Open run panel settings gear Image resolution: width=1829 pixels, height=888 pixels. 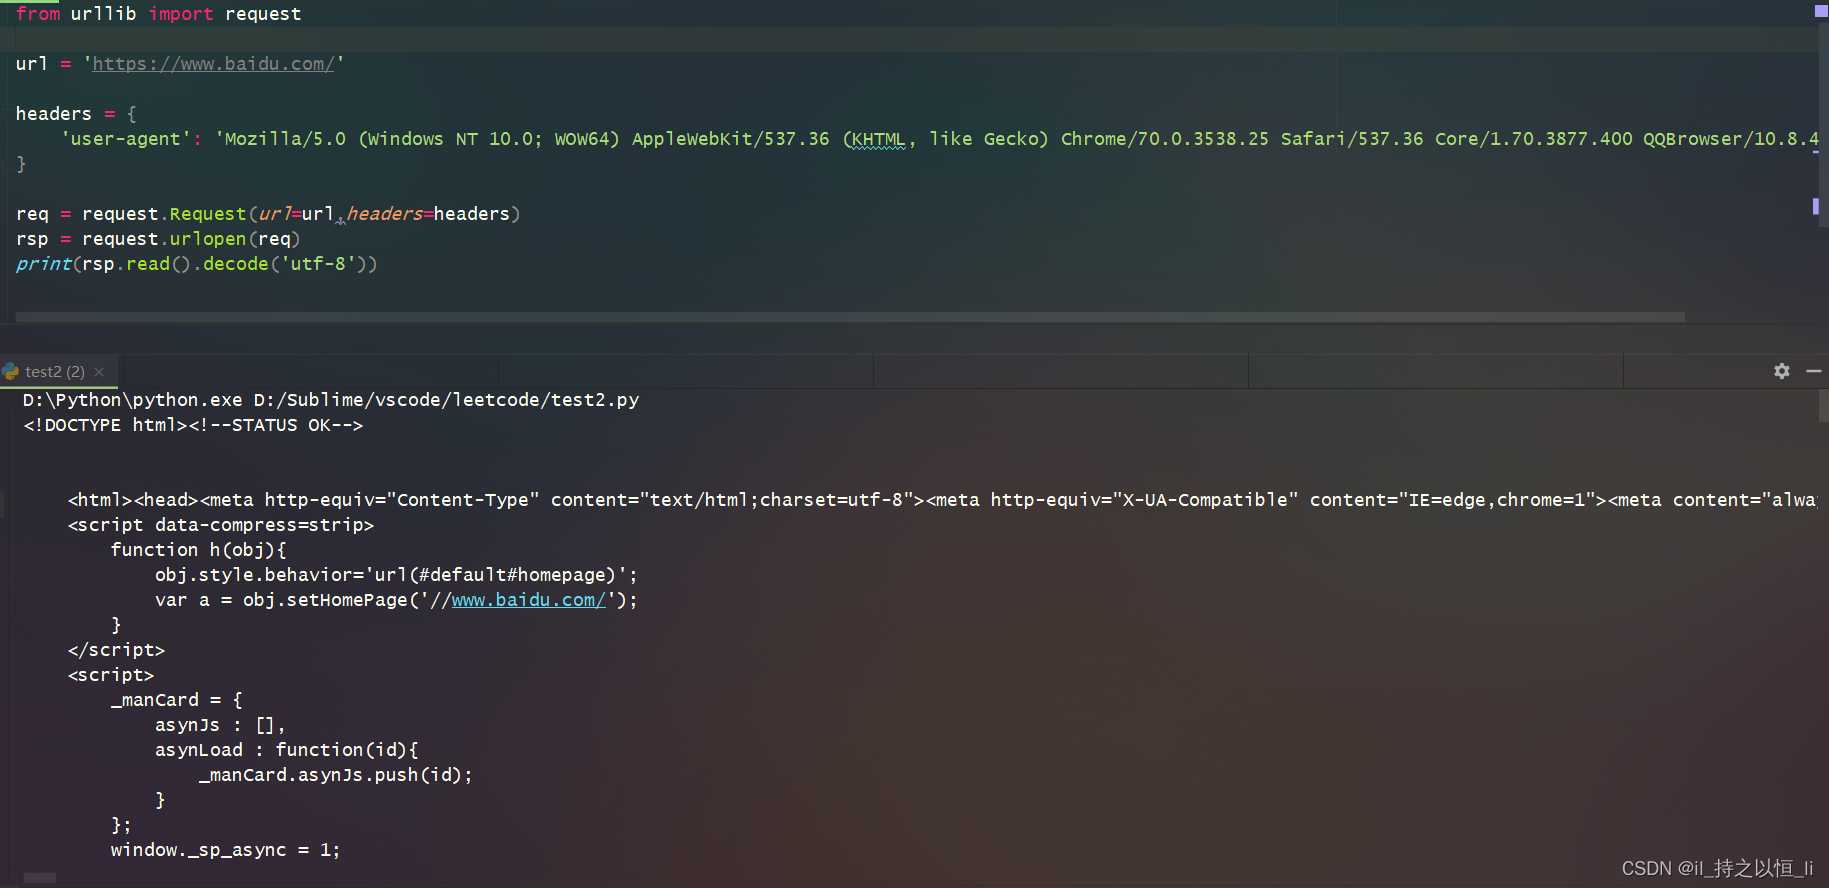click(x=1781, y=371)
